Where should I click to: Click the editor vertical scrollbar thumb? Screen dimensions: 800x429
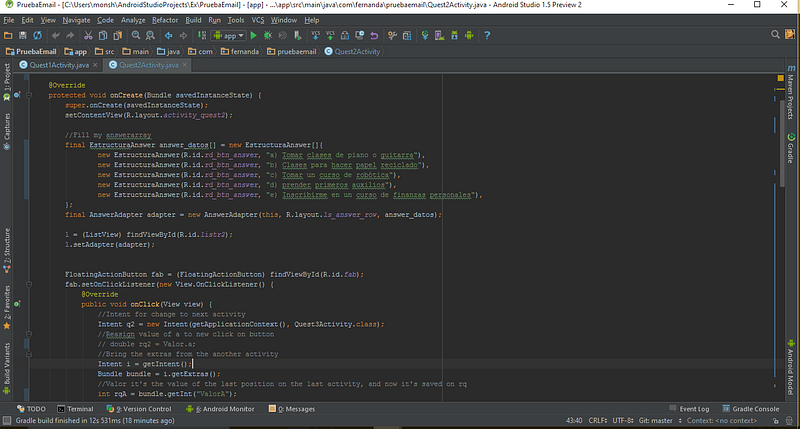(782, 144)
